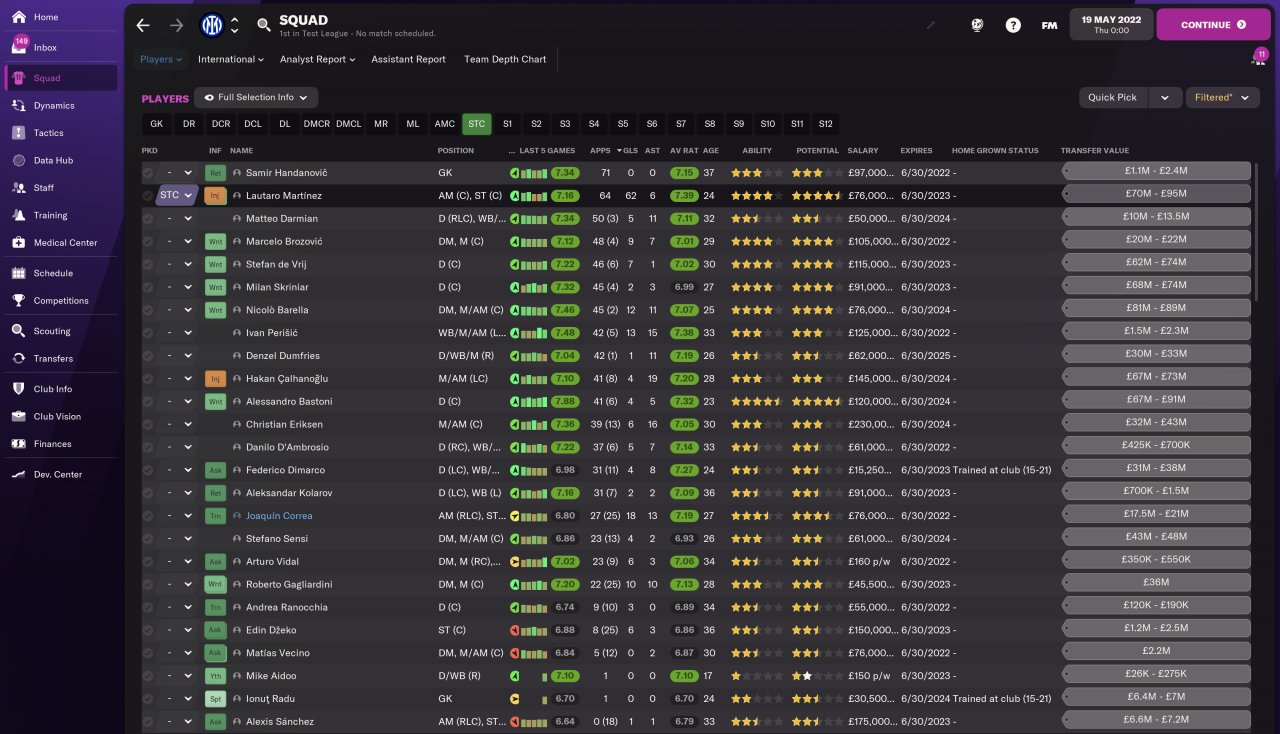Open notifications icon showing badge 11
Image resolution: width=1280 pixels, height=734 pixels.
[x=1258, y=58]
